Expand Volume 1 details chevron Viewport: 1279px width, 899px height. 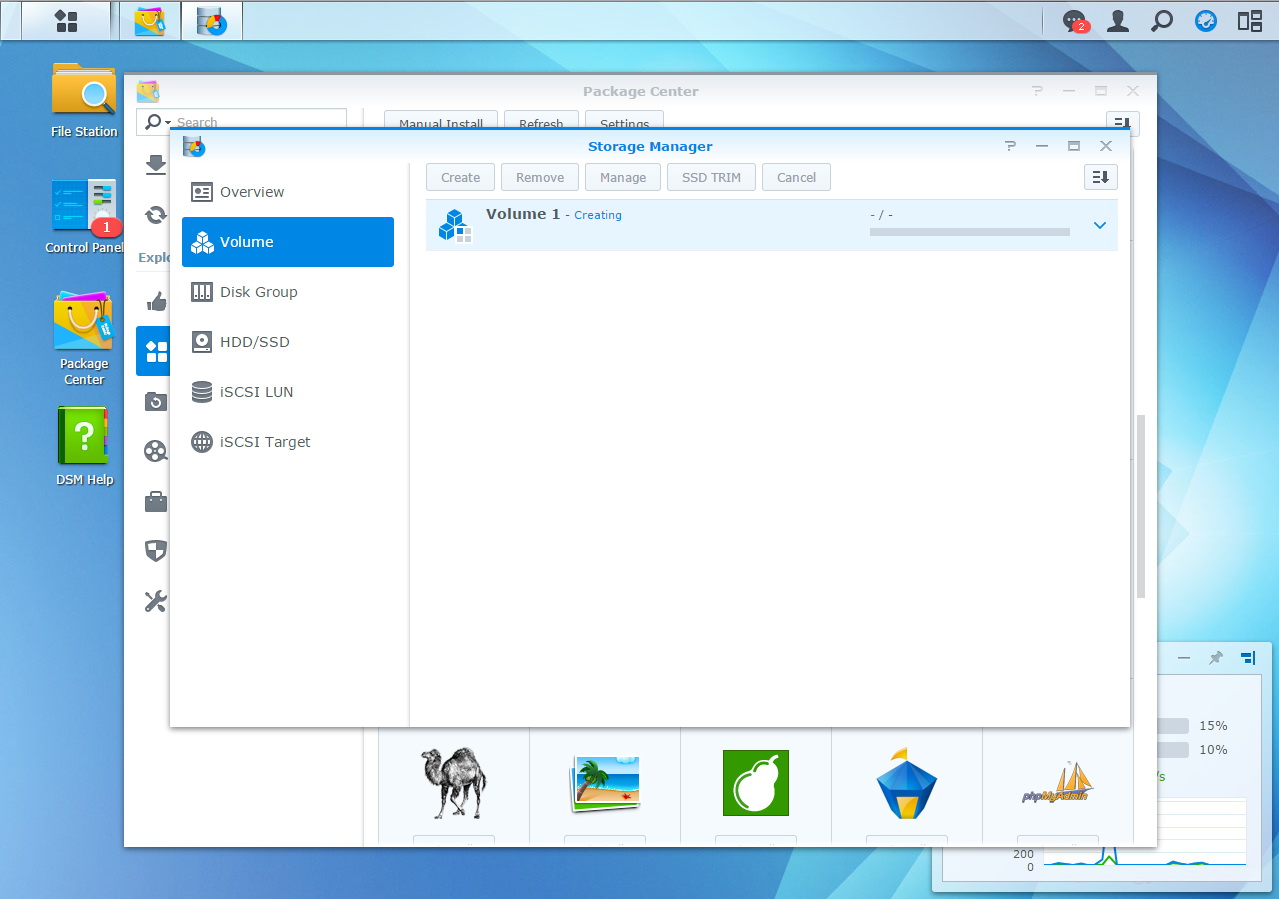(x=1100, y=225)
